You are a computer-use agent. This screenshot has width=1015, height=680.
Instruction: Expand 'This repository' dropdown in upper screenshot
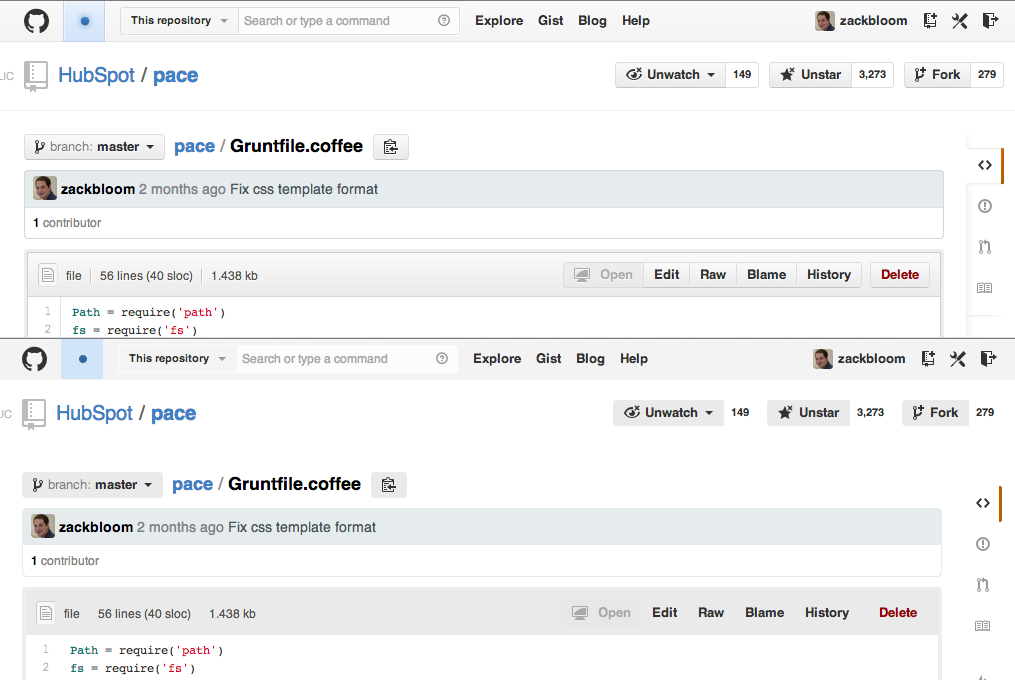[x=179, y=21]
